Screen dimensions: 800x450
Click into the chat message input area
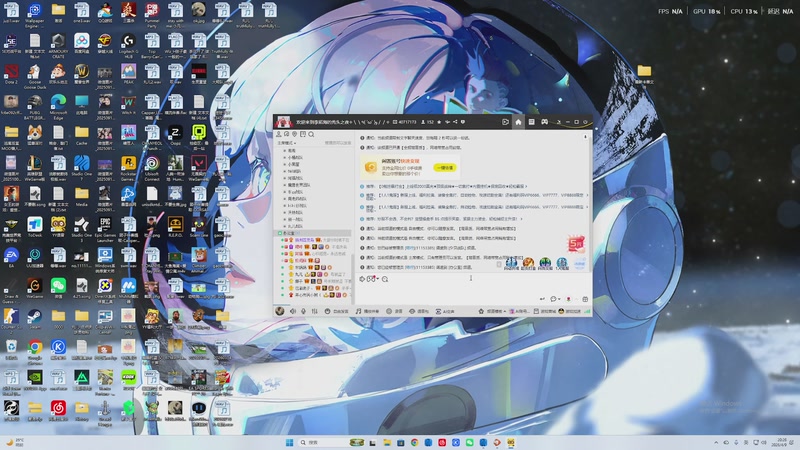[472, 289]
